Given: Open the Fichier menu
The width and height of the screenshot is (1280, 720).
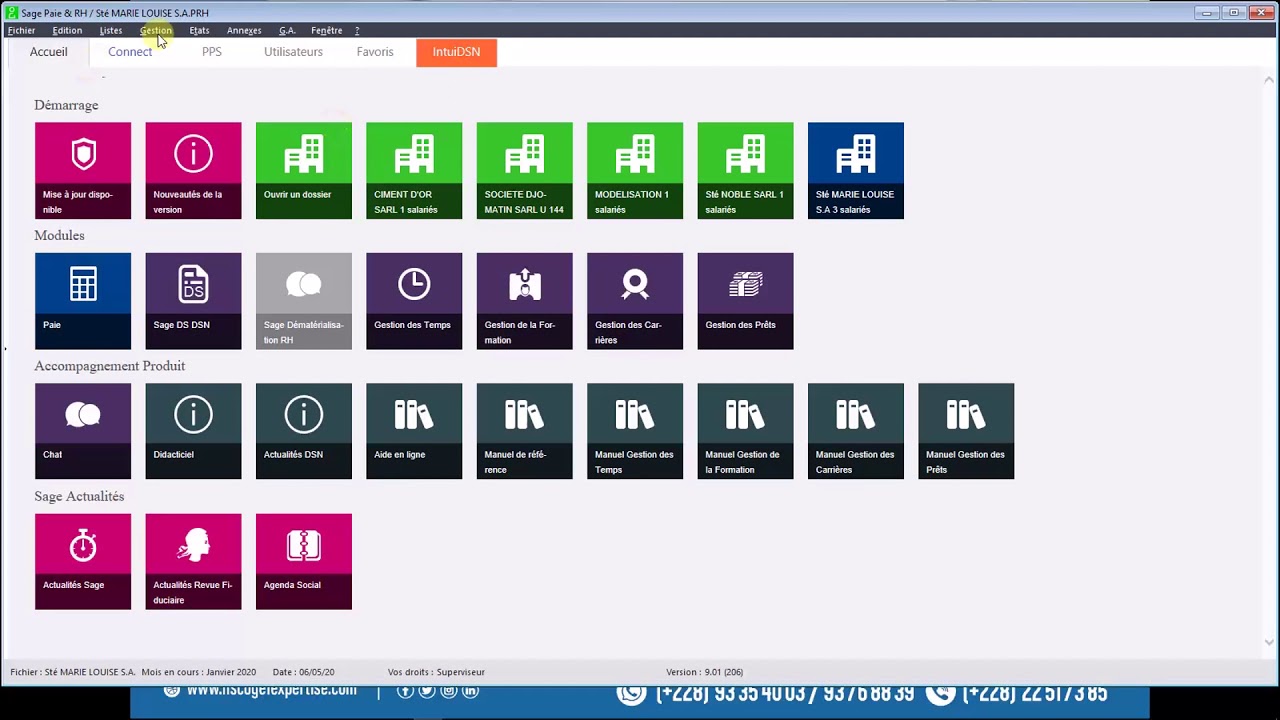Looking at the screenshot, I should click(21, 31).
